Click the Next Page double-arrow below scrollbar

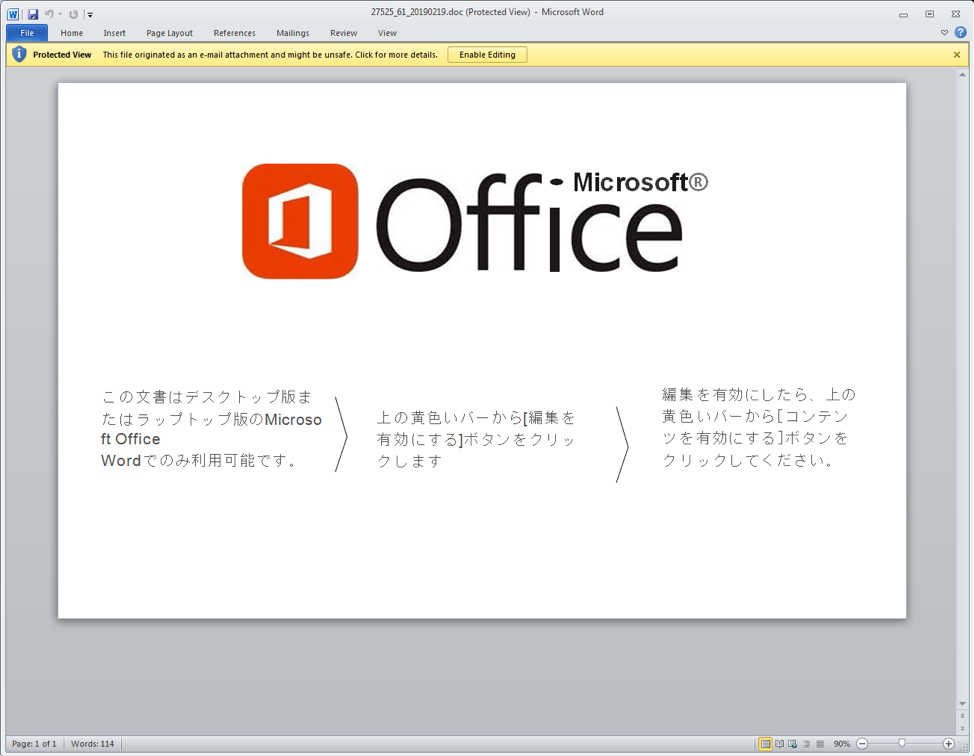tap(962, 728)
